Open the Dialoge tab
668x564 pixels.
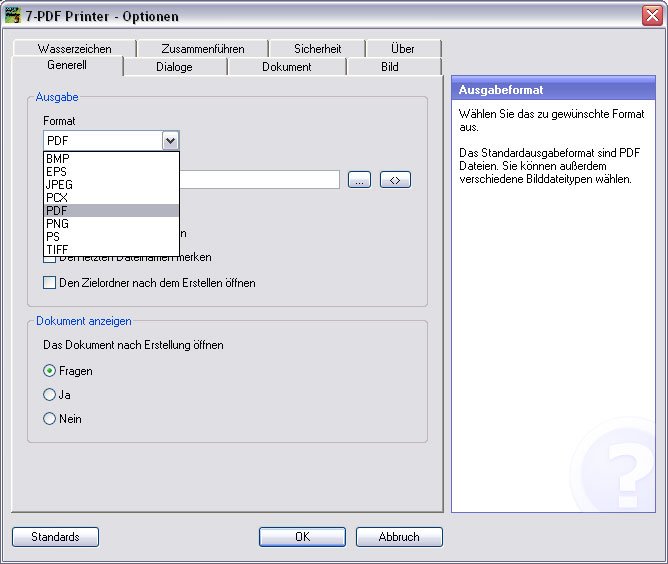tap(174, 67)
